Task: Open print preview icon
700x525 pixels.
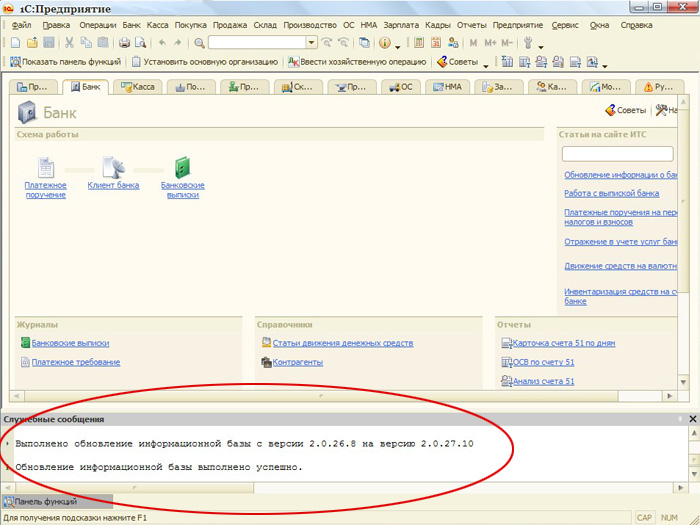Action: [141, 43]
